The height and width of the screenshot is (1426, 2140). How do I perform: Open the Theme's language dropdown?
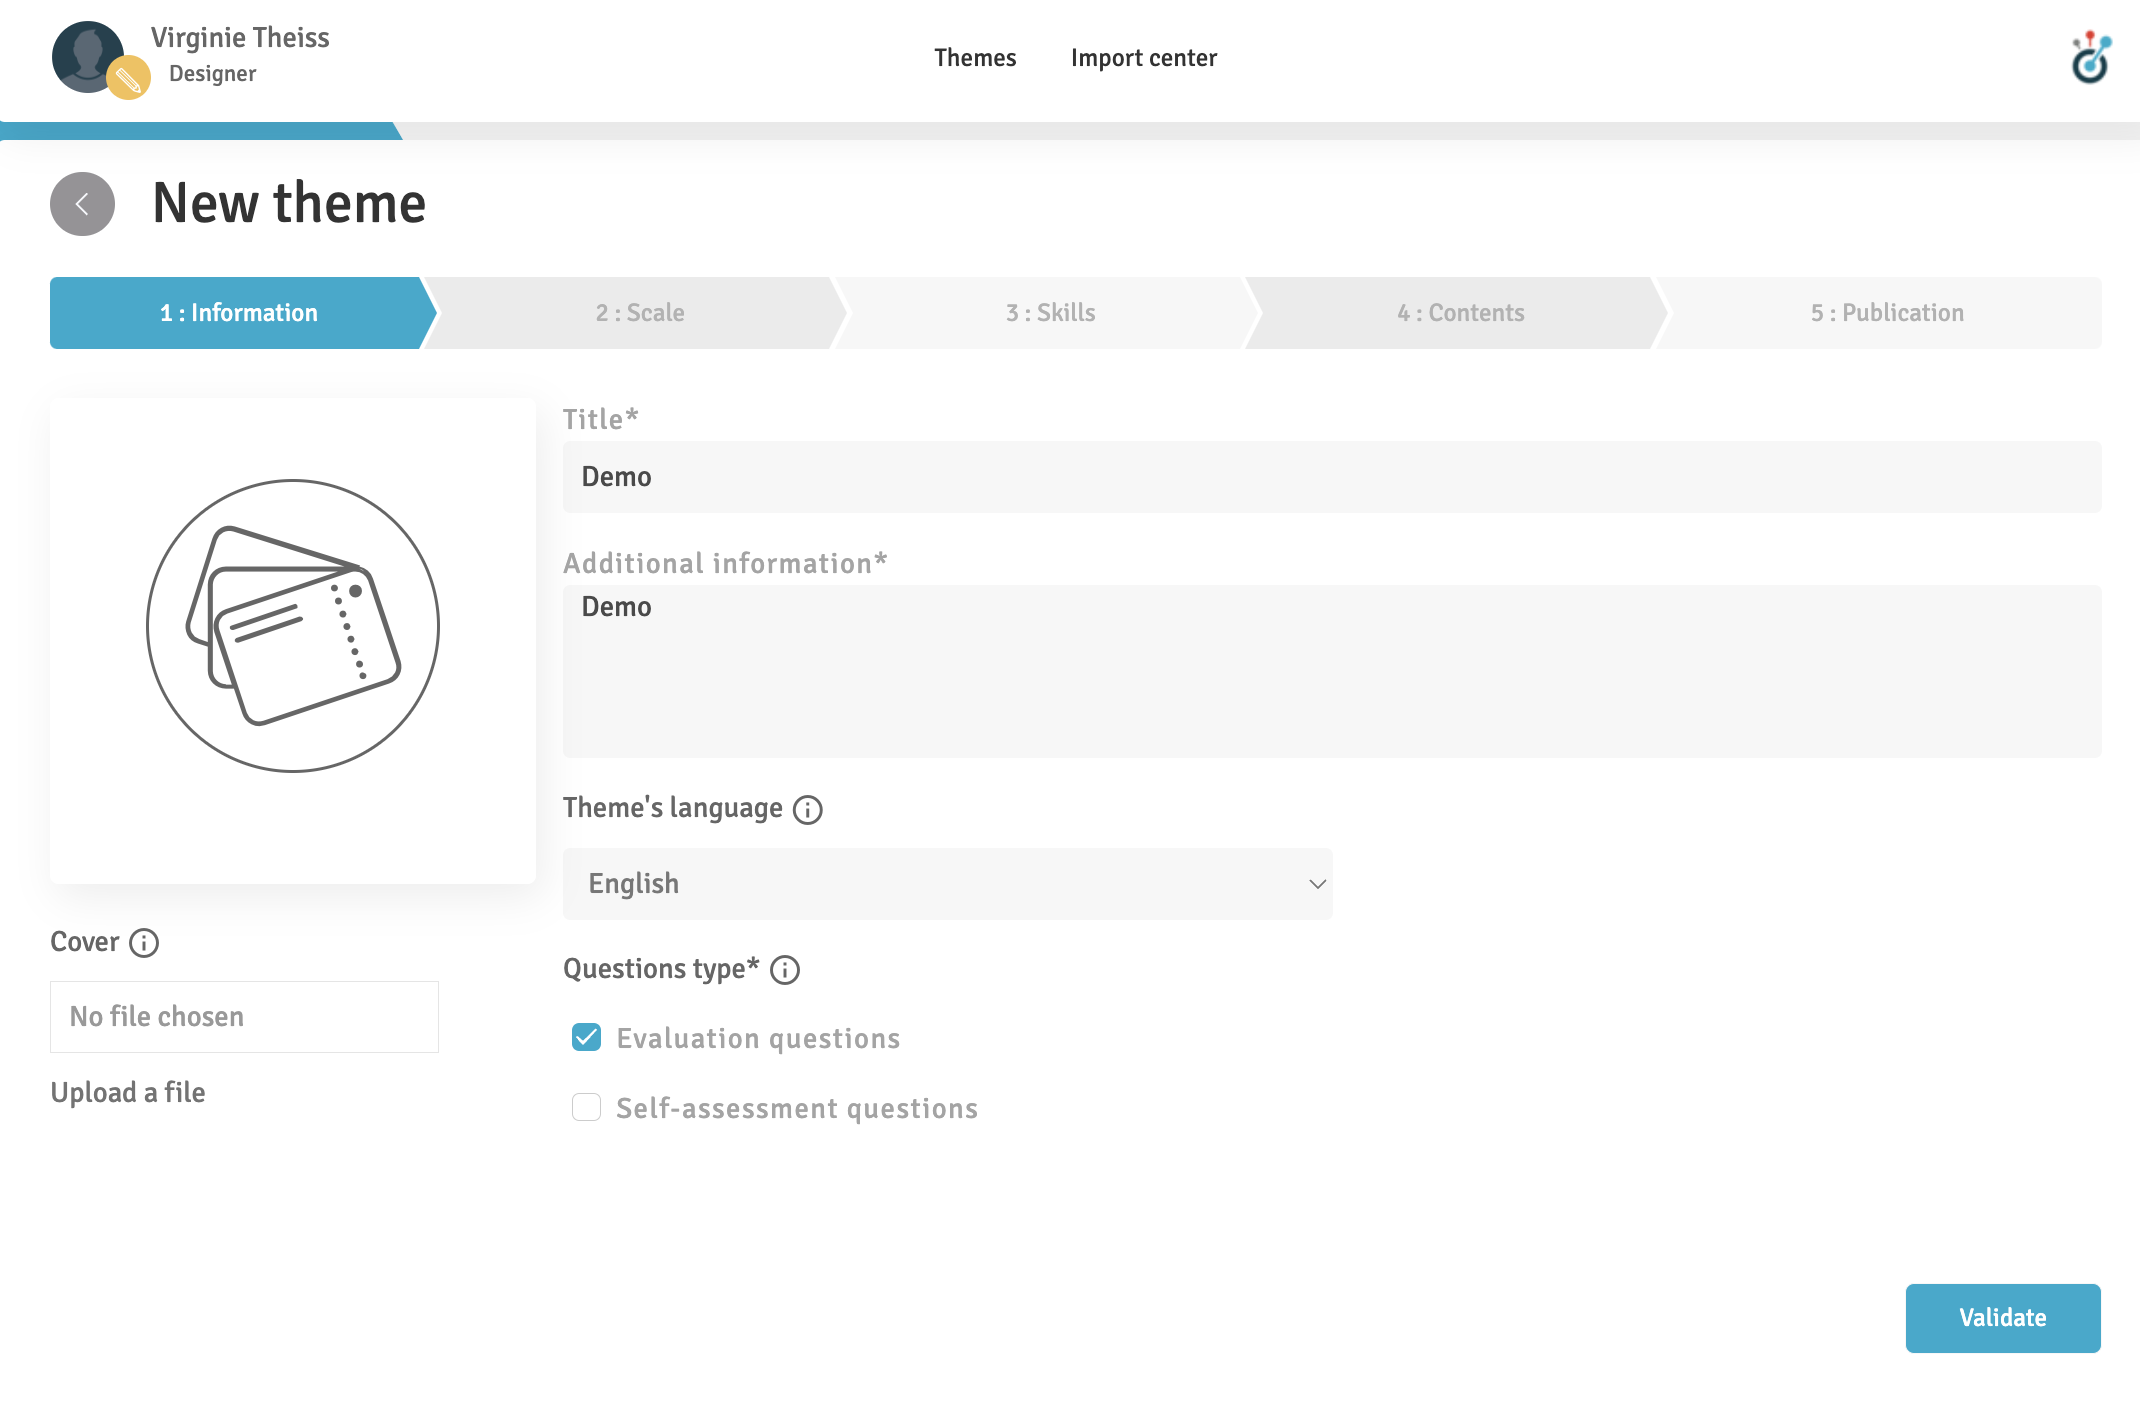click(947, 884)
